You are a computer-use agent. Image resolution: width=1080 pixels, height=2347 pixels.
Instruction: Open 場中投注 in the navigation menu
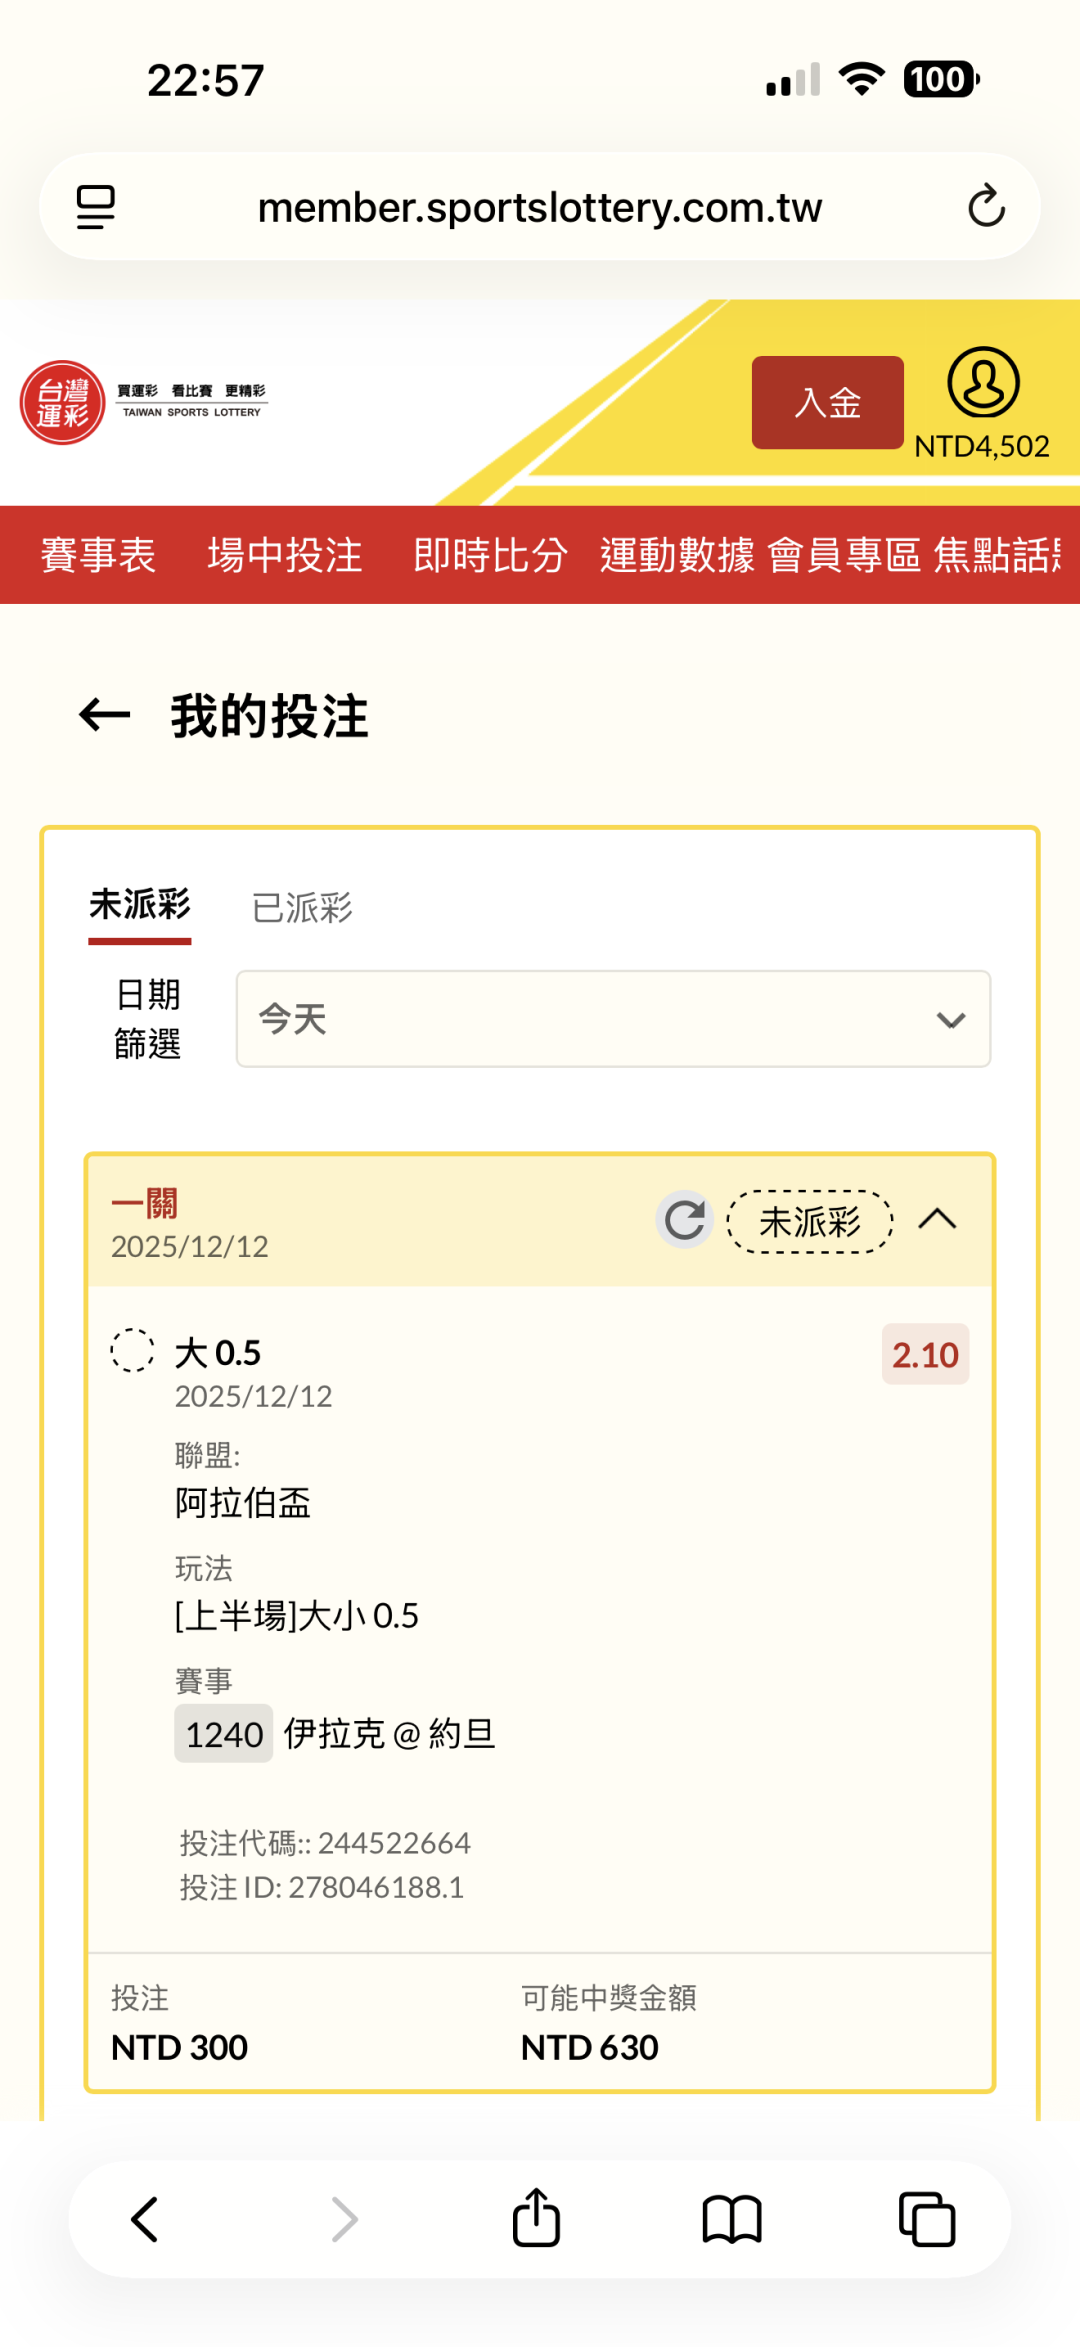(285, 555)
